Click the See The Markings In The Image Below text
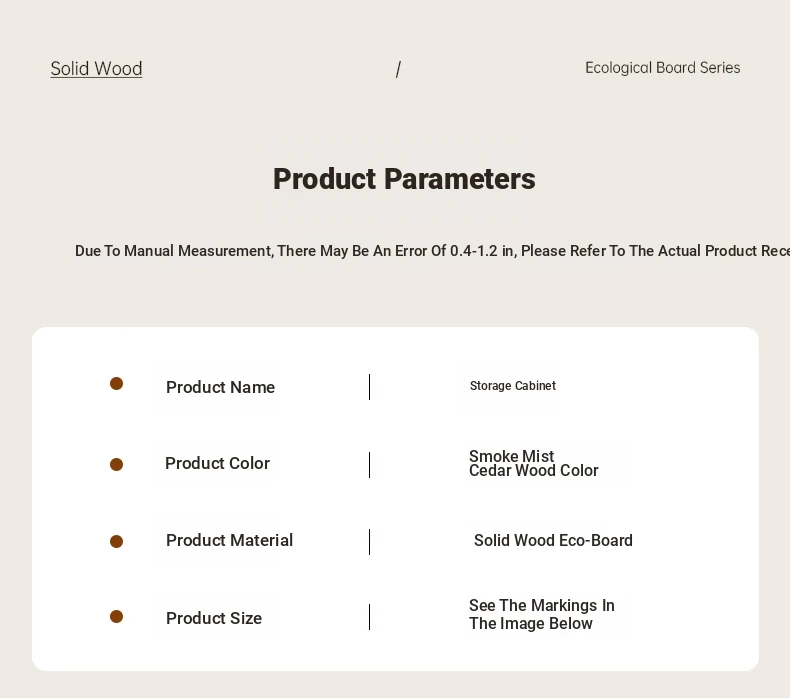The image size is (790, 698). [541, 614]
